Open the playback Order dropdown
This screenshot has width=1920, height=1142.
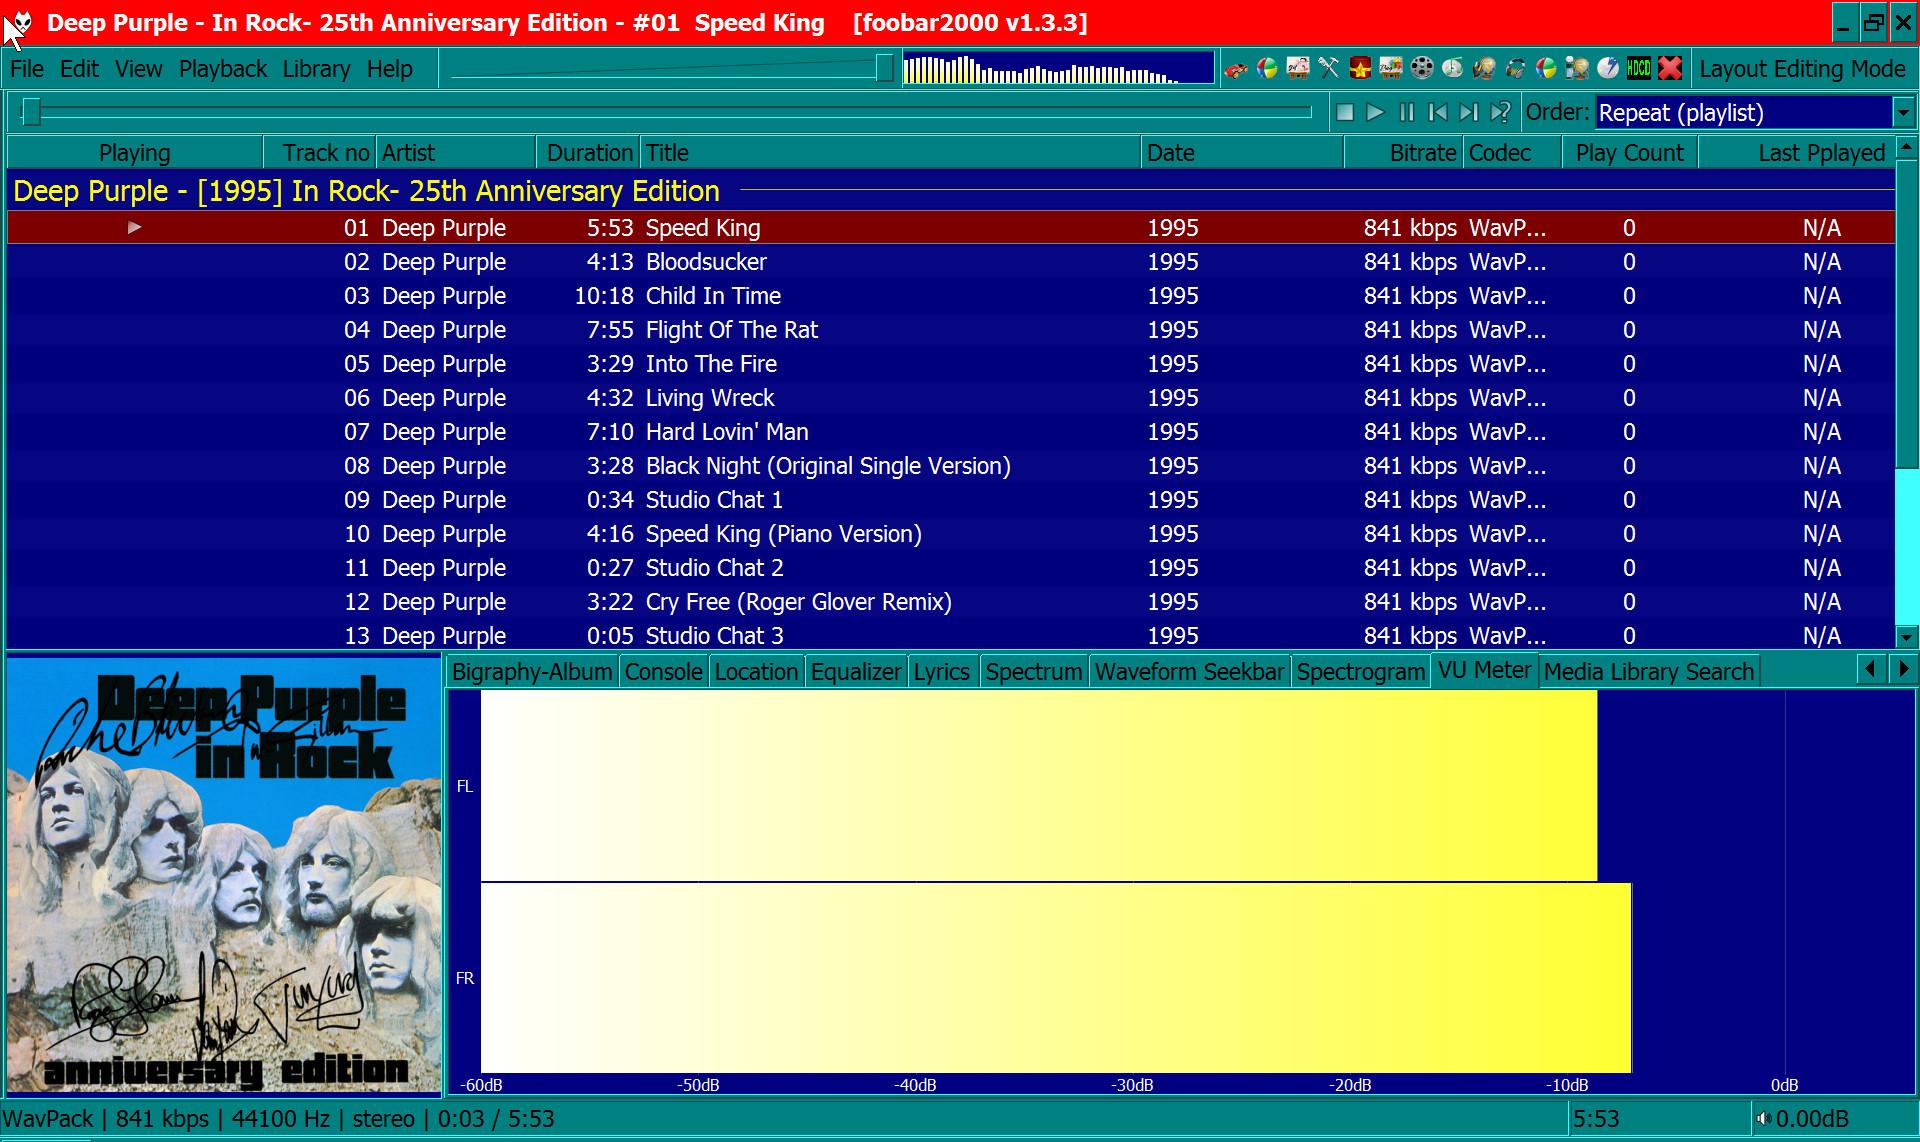pyautogui.click(x=1903, y=113)
